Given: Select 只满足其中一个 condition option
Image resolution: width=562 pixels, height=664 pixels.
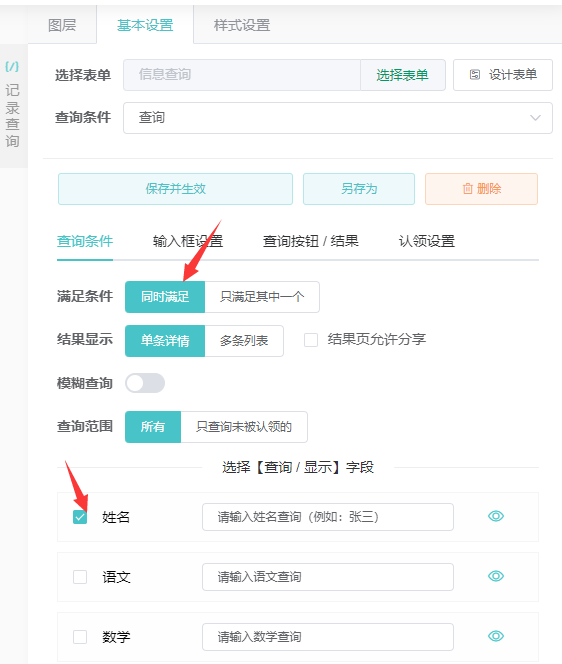Looking at the screenshot, I should tap(262, 297).
